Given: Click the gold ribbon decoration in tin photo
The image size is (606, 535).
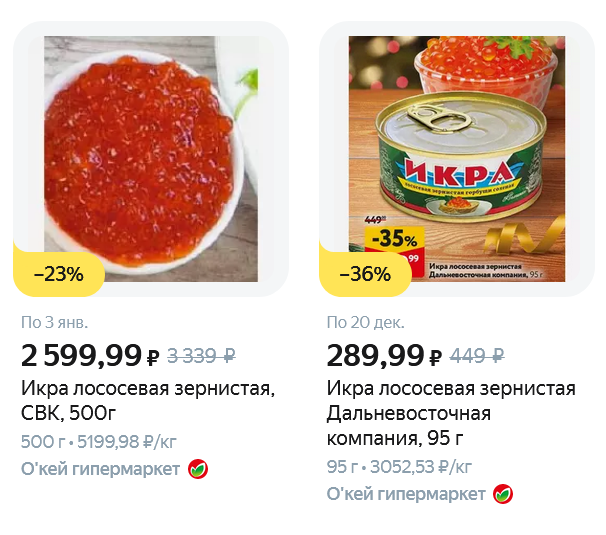Looking at the screenshot, I should click(524, 237).
